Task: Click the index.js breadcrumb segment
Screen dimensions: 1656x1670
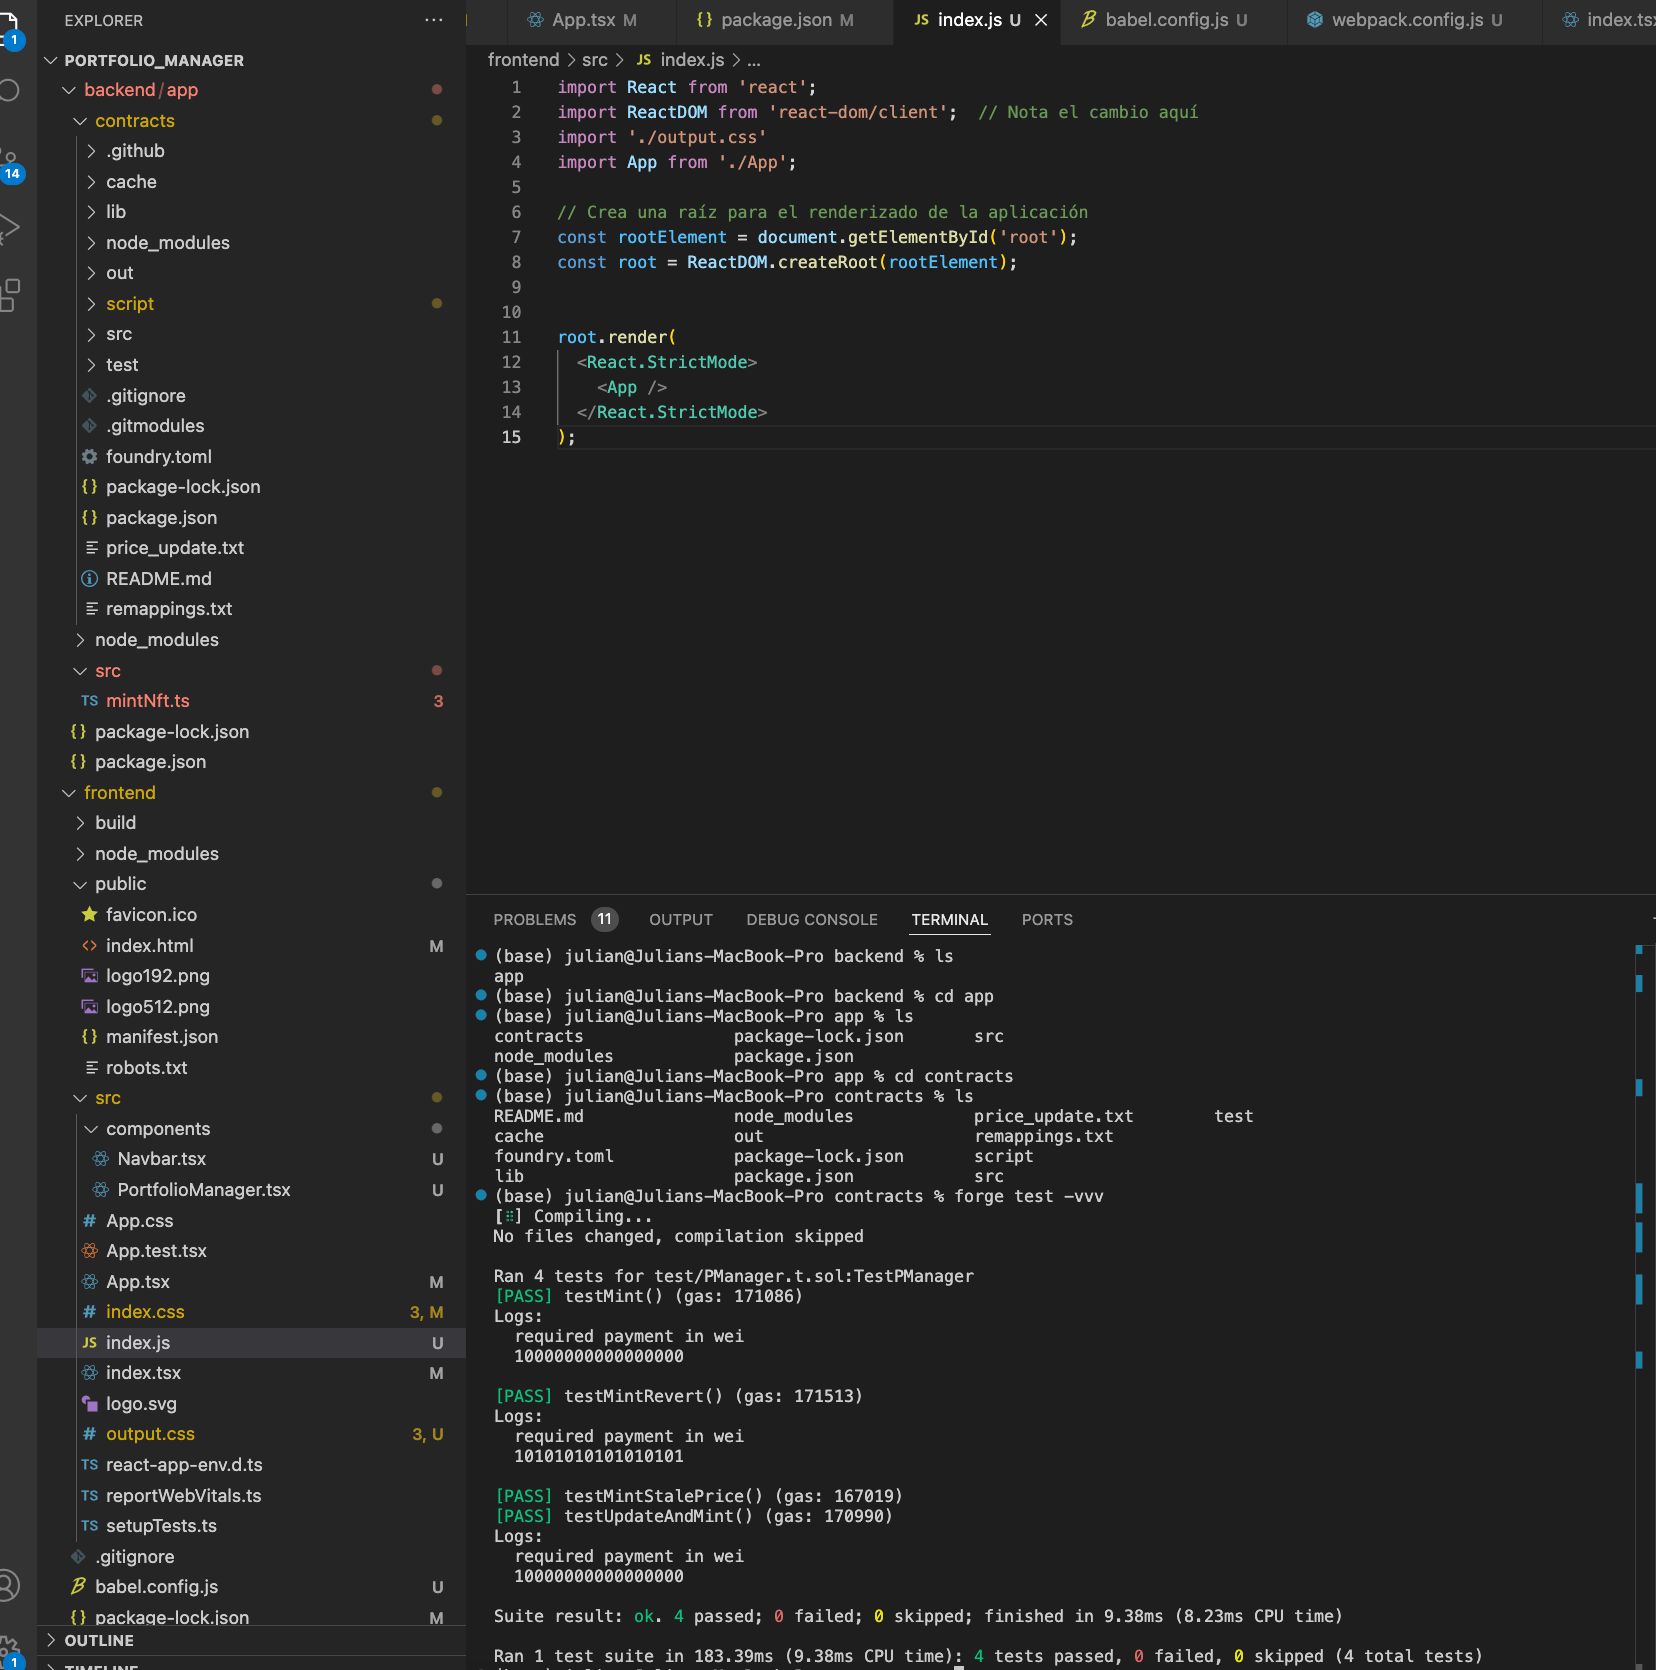Action: (692, 60)
